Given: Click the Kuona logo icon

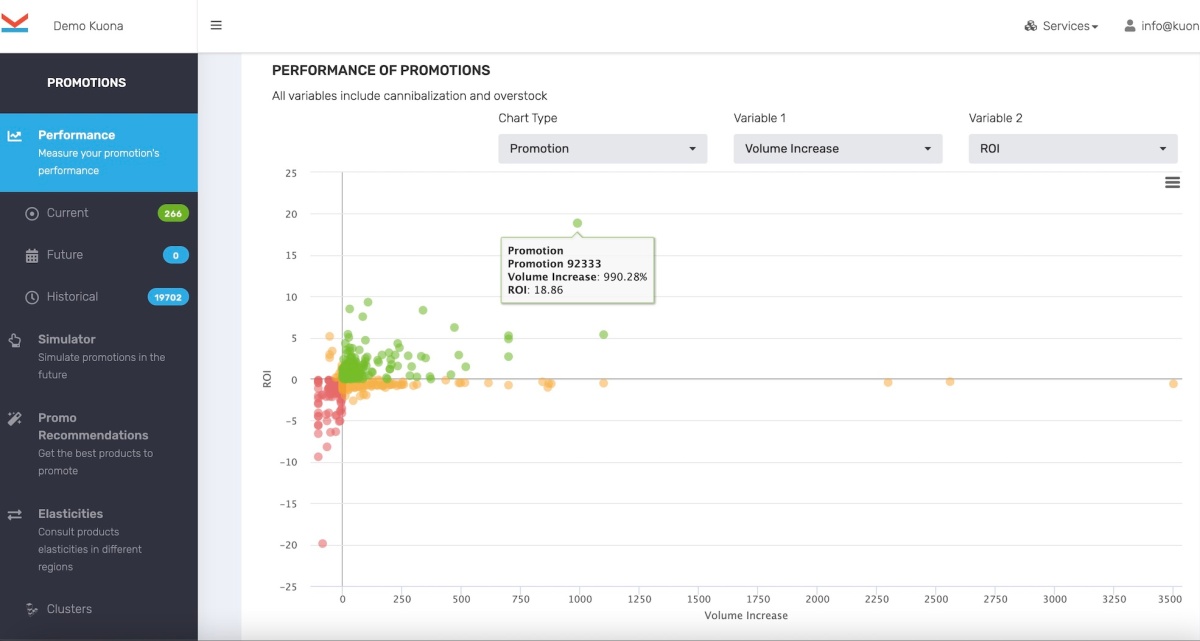Looking at the screenshot, I should pos(15,24).
